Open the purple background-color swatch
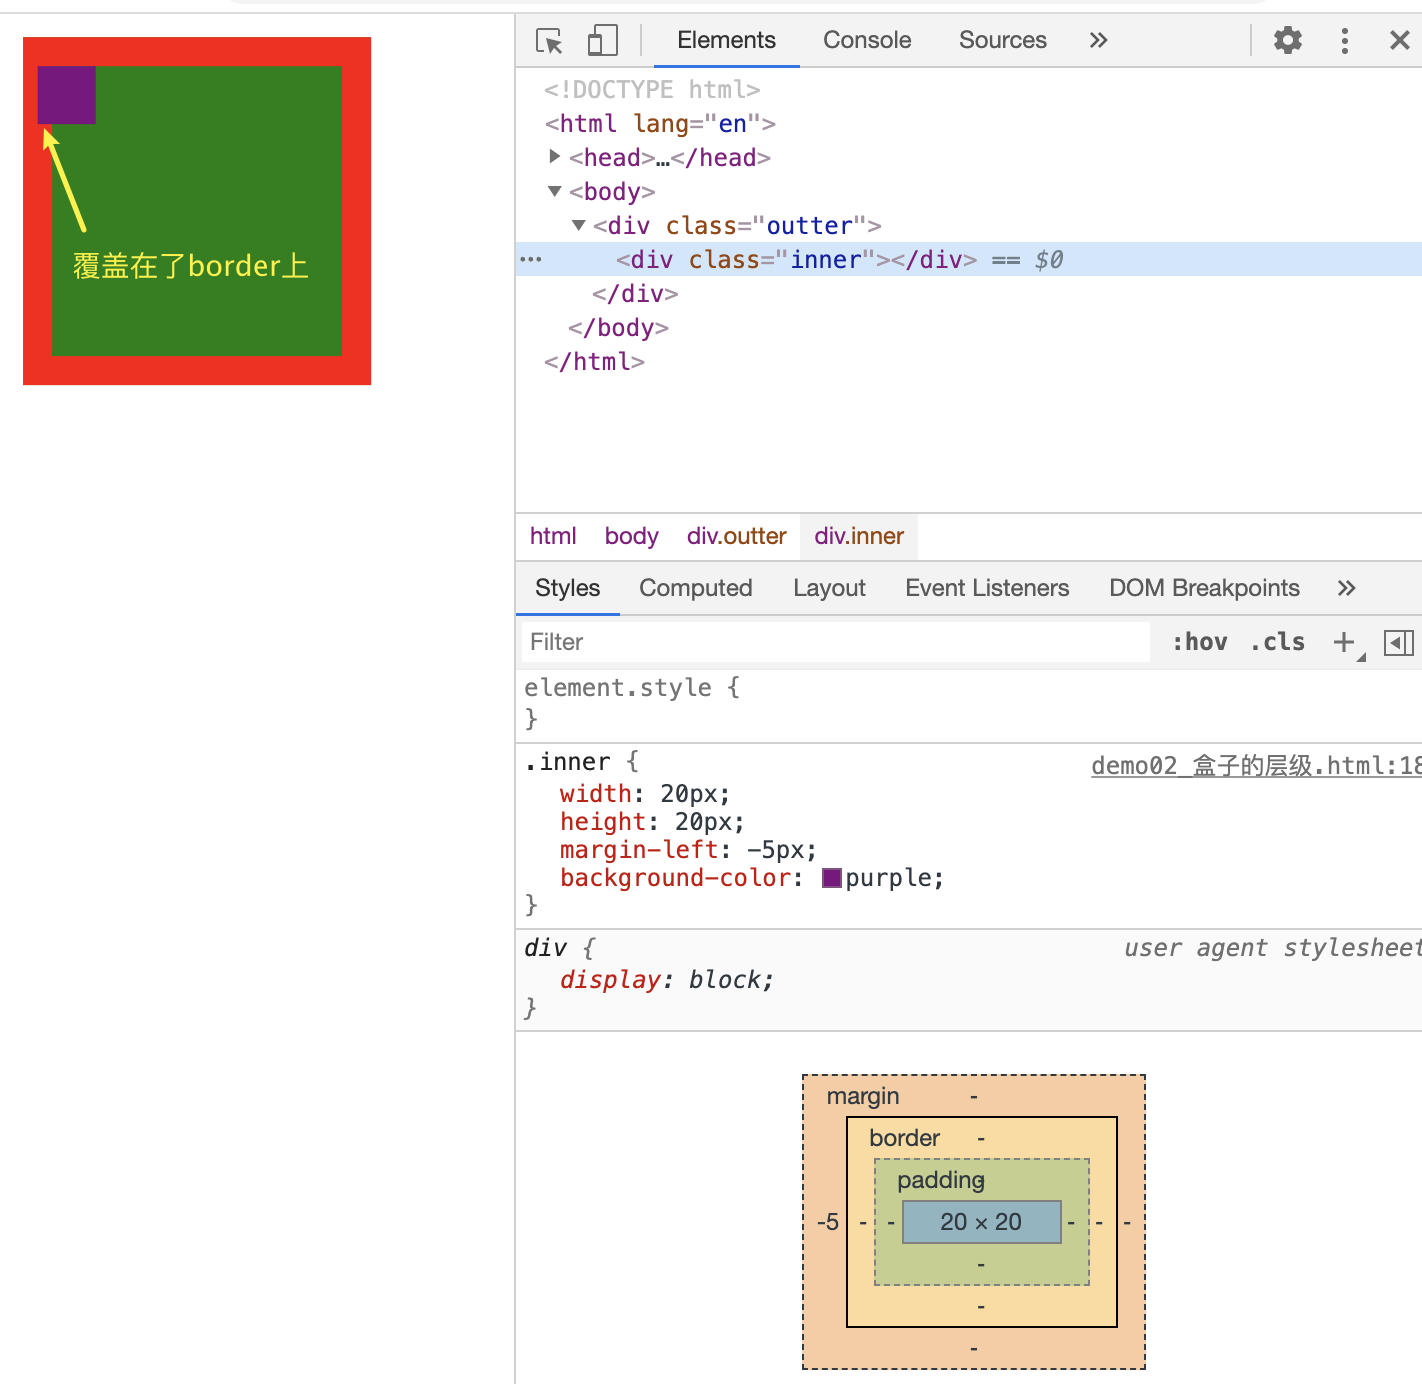This screenshot has width=1422, height=1384. [x=832, y=878]
